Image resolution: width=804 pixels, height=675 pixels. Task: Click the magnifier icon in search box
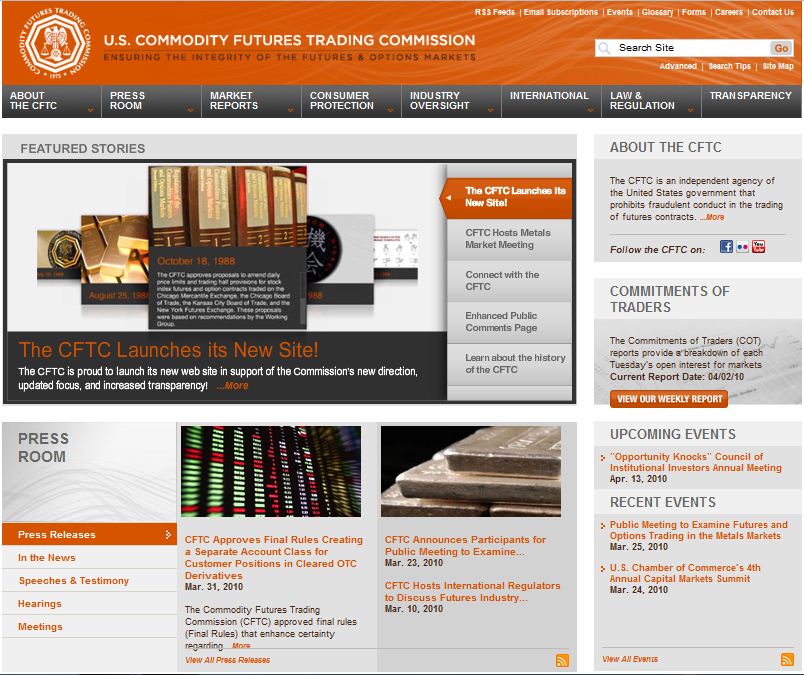pos(604,48)
